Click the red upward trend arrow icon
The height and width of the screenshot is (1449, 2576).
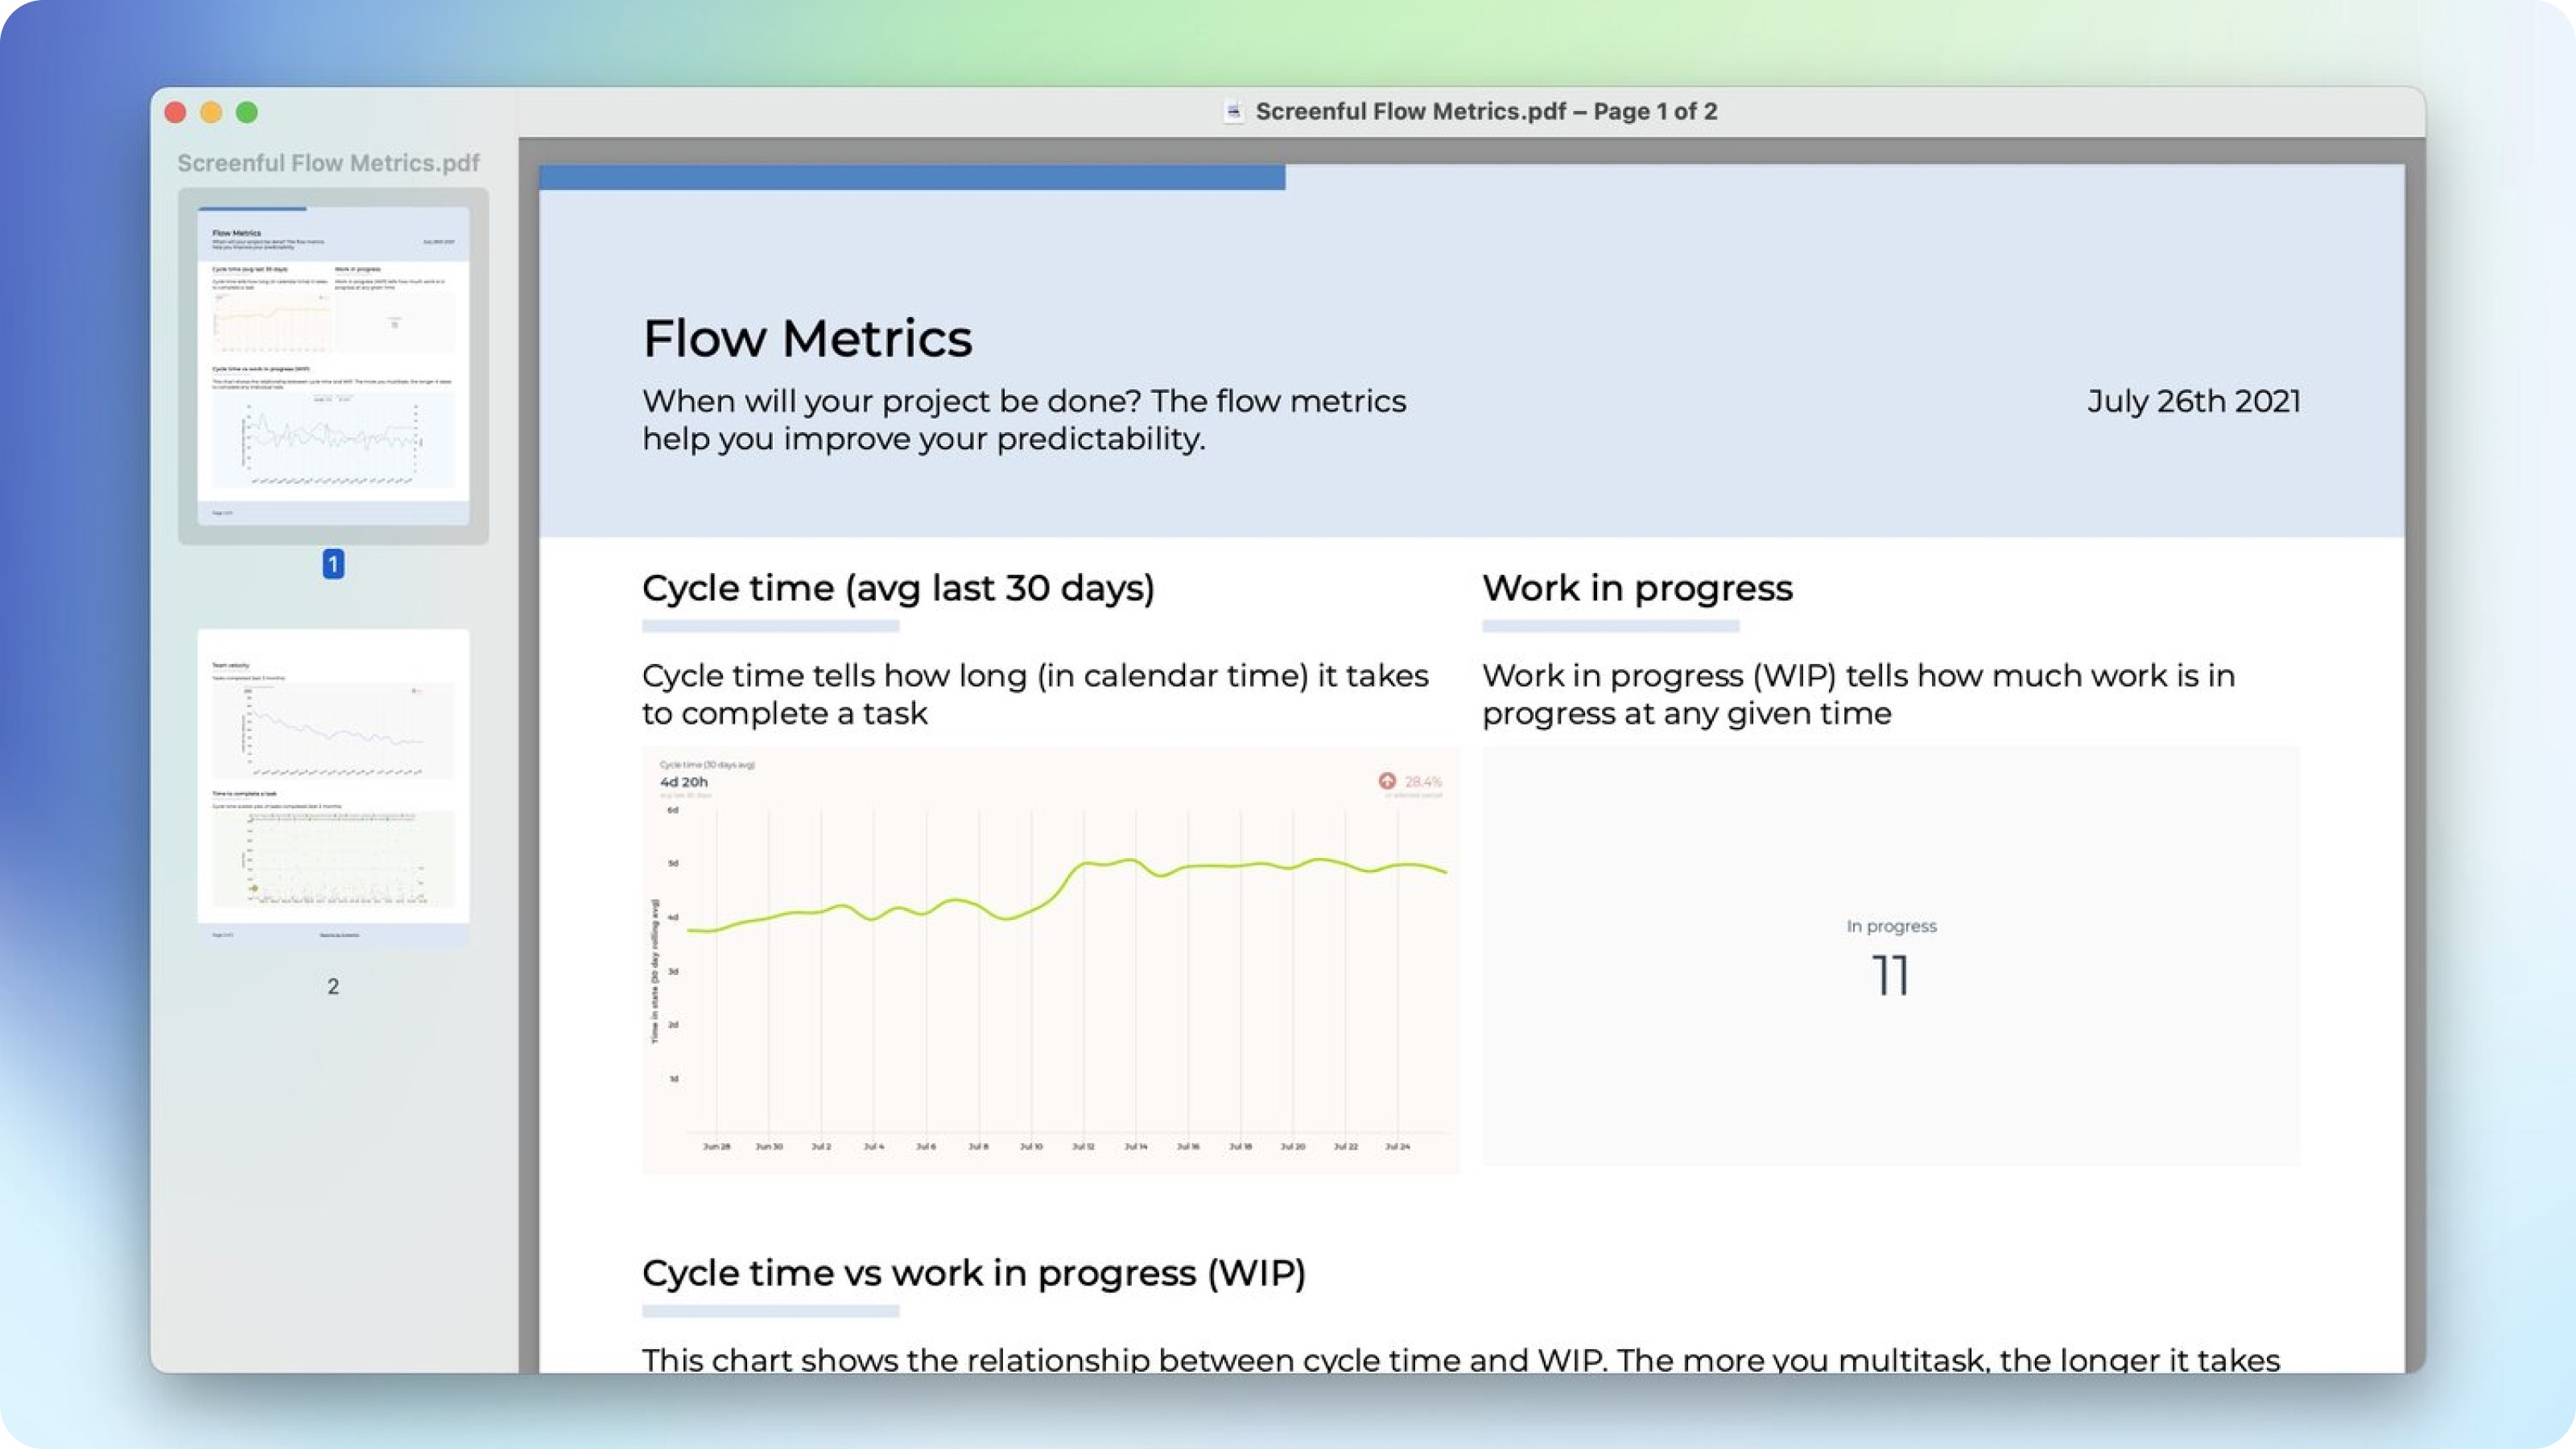point(1387,780)
